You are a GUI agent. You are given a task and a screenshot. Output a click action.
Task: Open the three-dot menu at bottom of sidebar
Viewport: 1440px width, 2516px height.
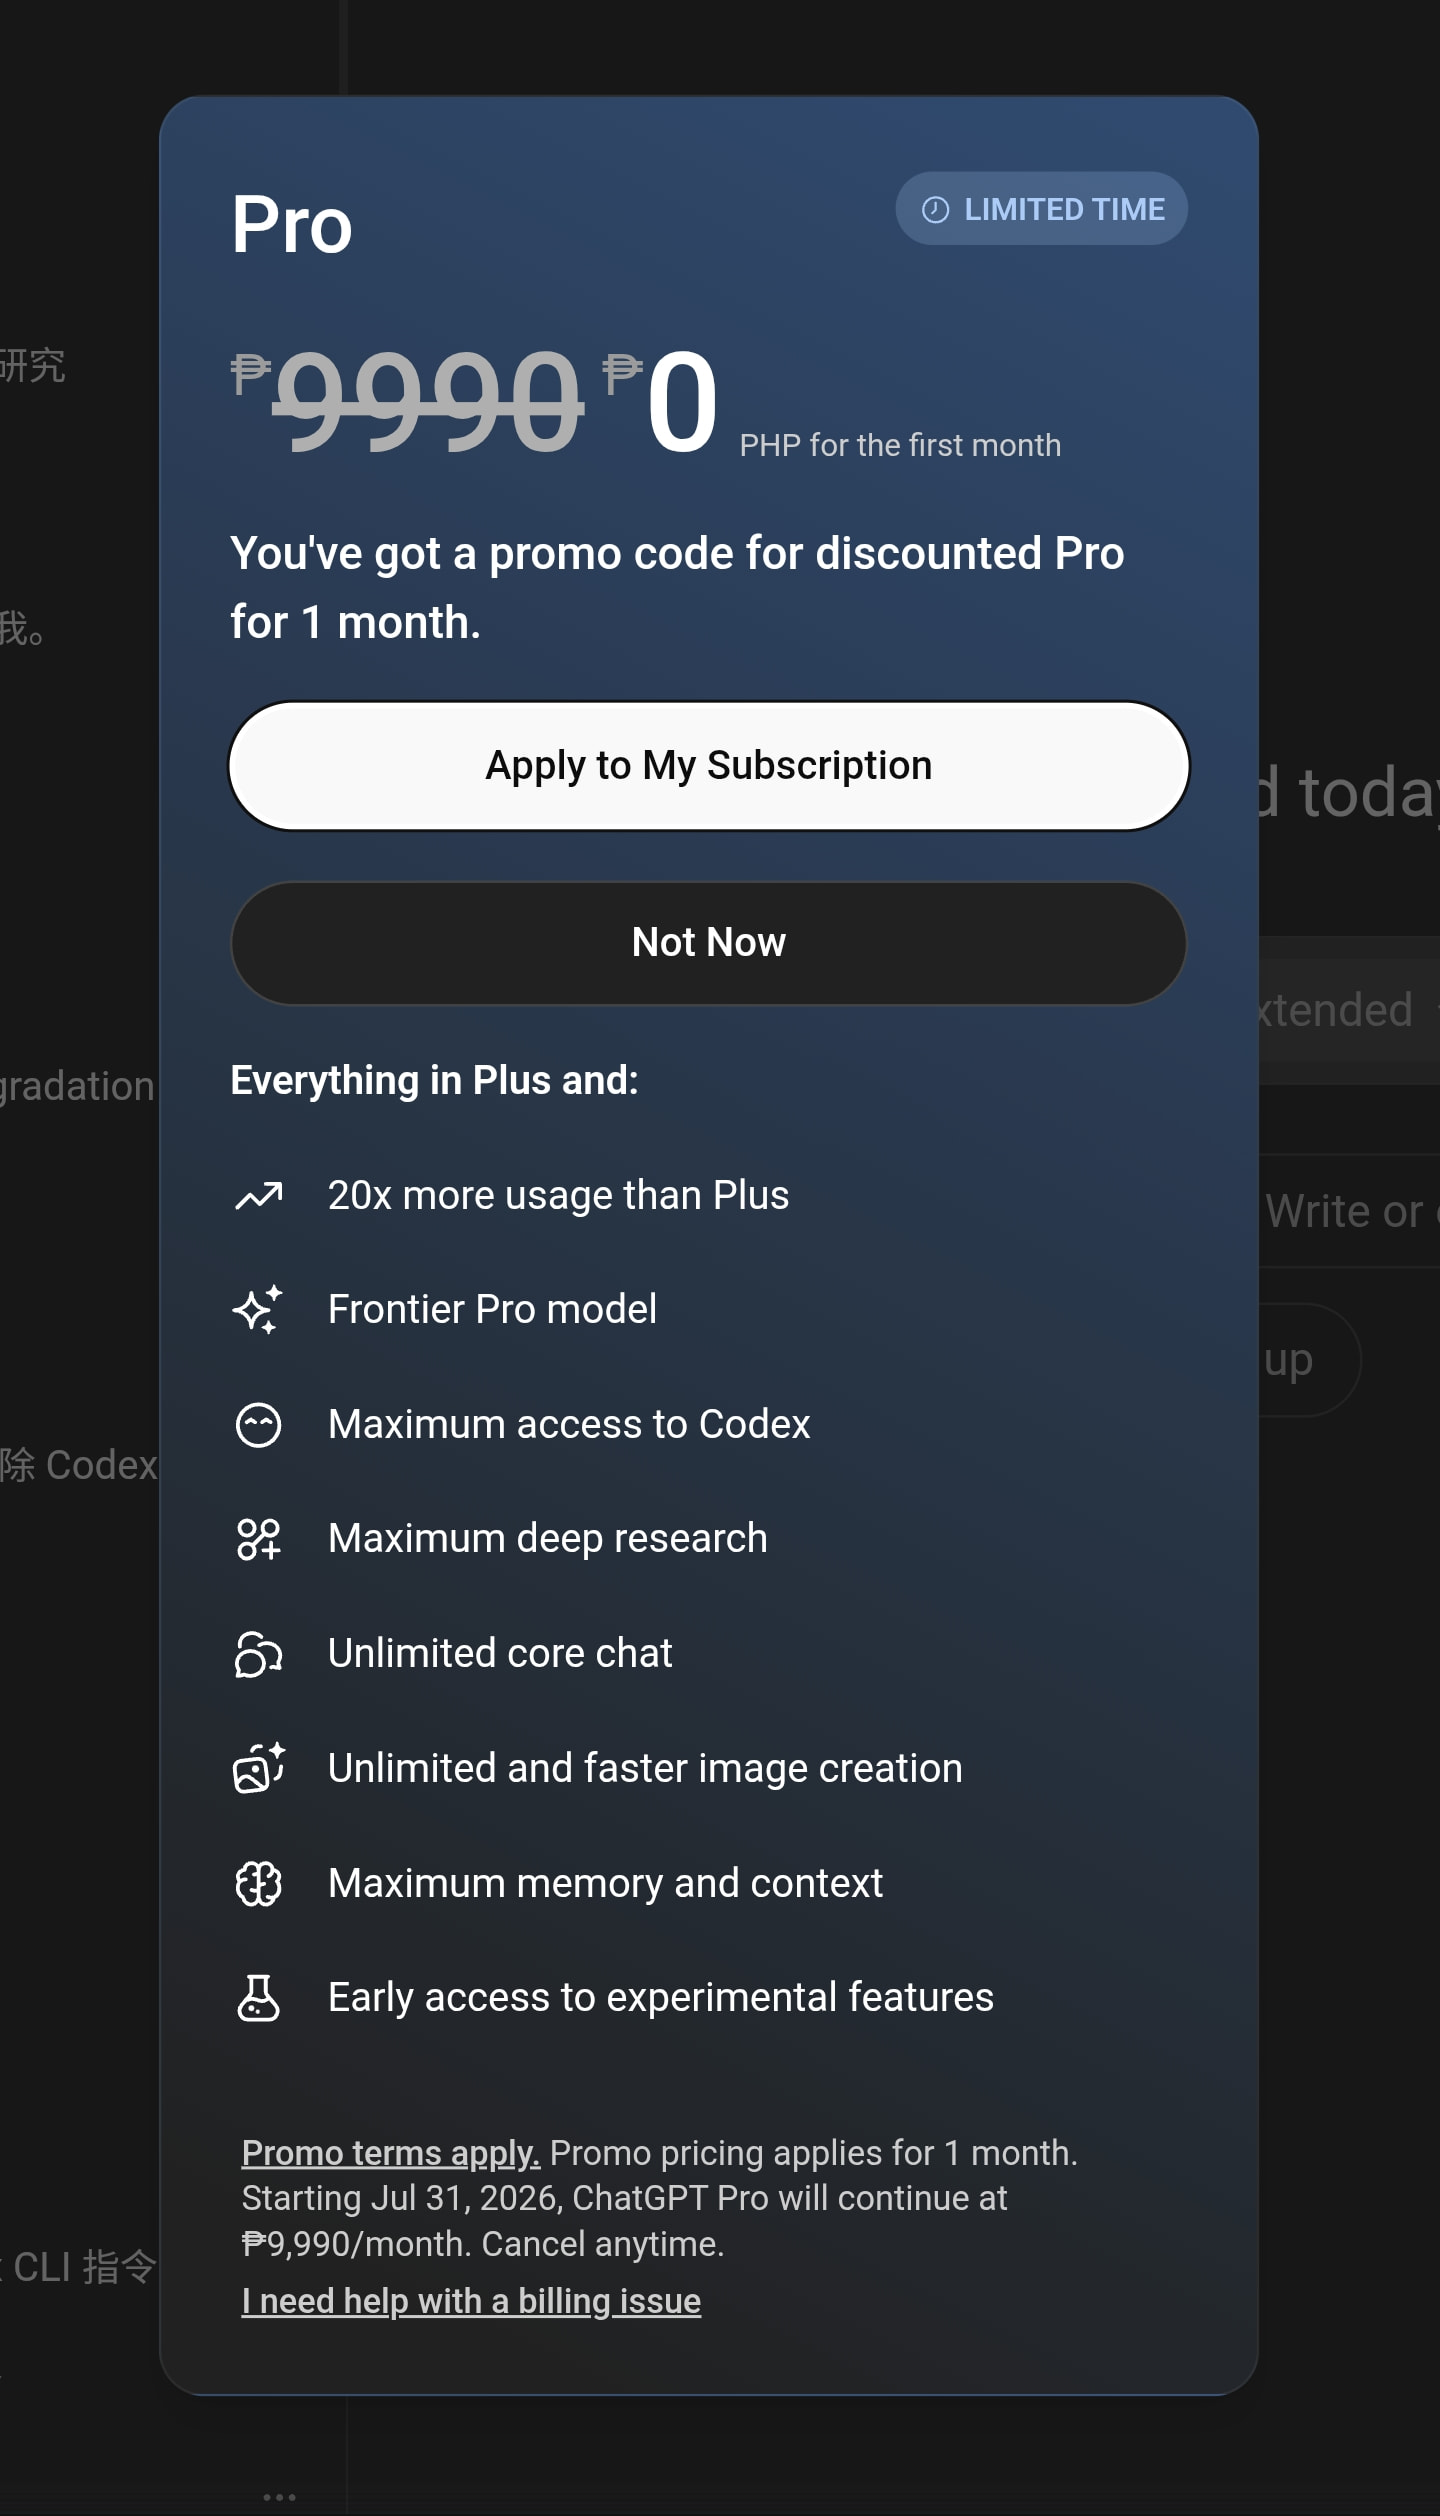279,2497
